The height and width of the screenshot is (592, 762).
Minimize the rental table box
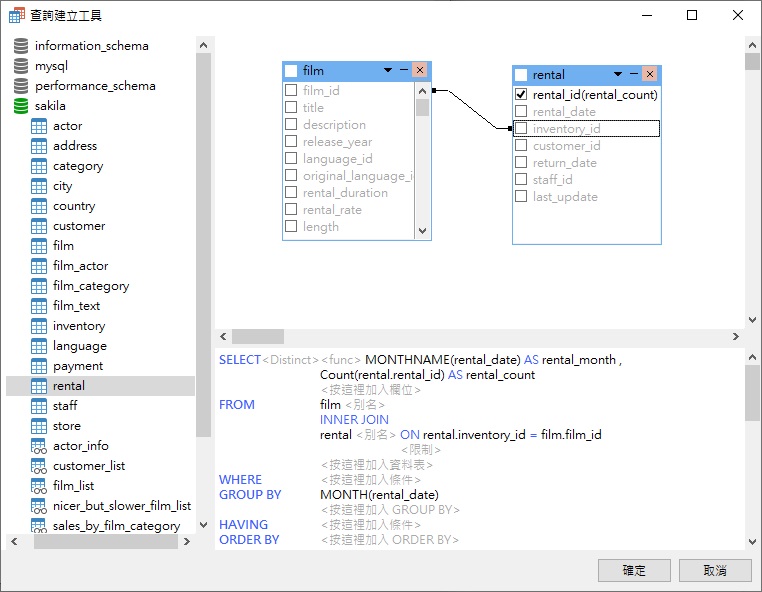[x=634, y=74]
